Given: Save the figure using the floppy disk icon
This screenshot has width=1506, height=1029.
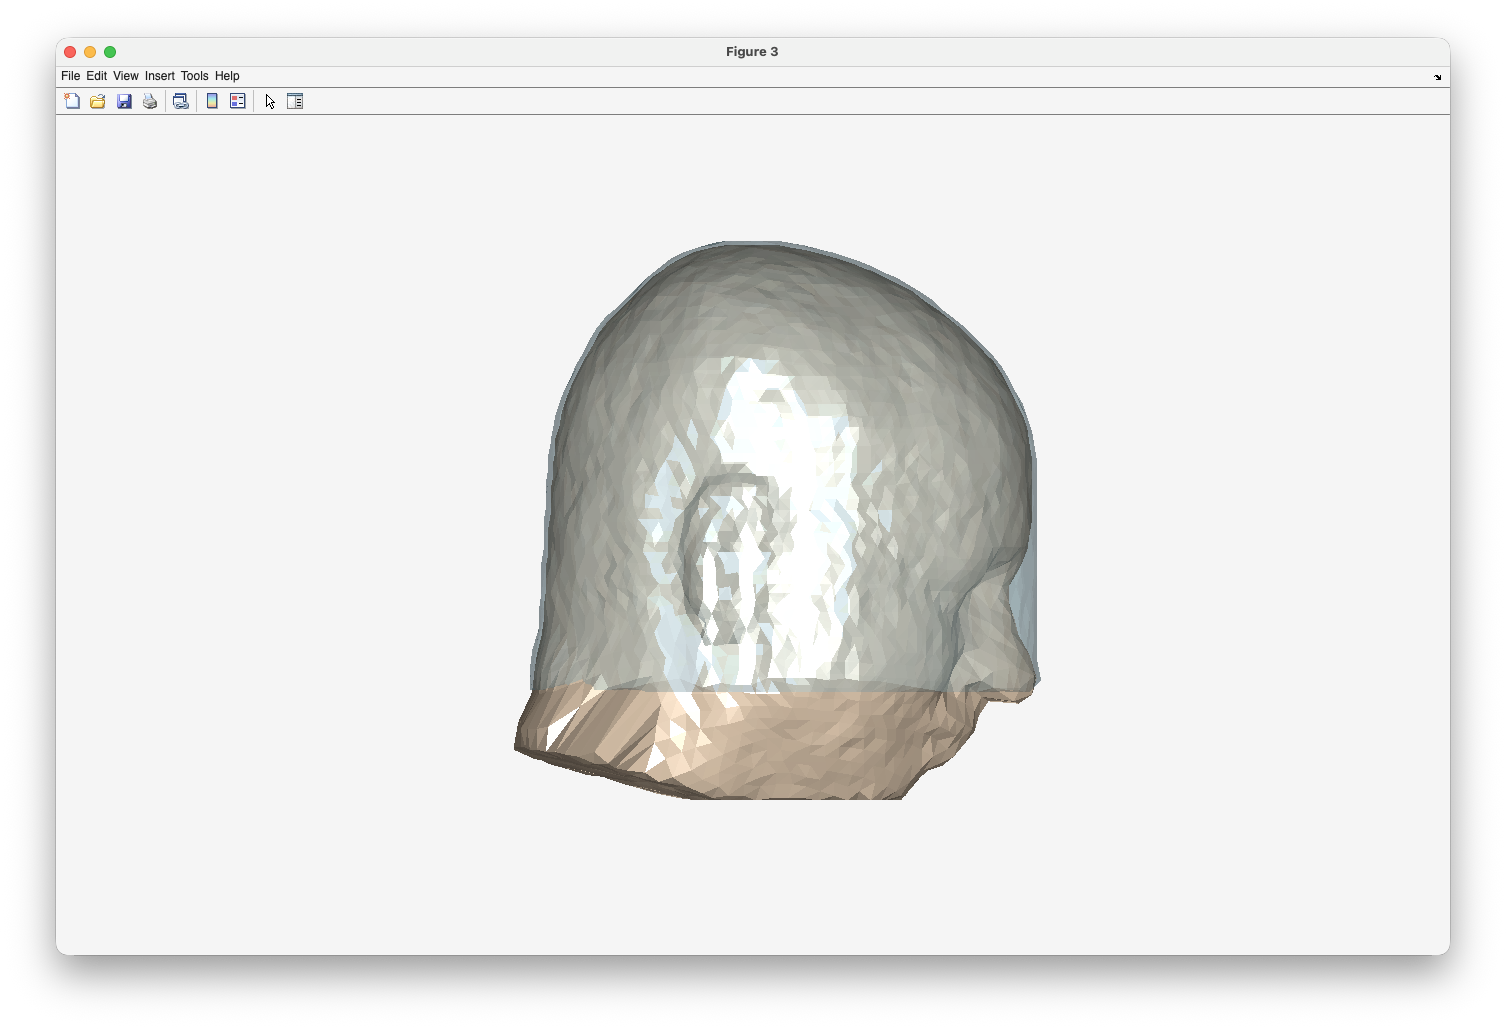Looking at the screenshot, I should (x=124, y=101).
